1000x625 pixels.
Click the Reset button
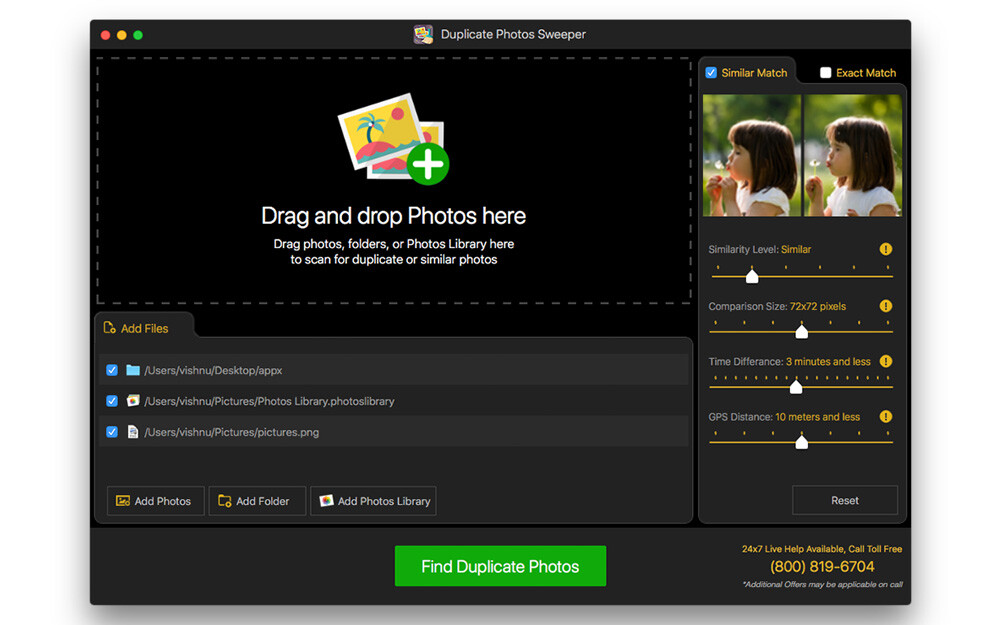(x=845, y=501)
